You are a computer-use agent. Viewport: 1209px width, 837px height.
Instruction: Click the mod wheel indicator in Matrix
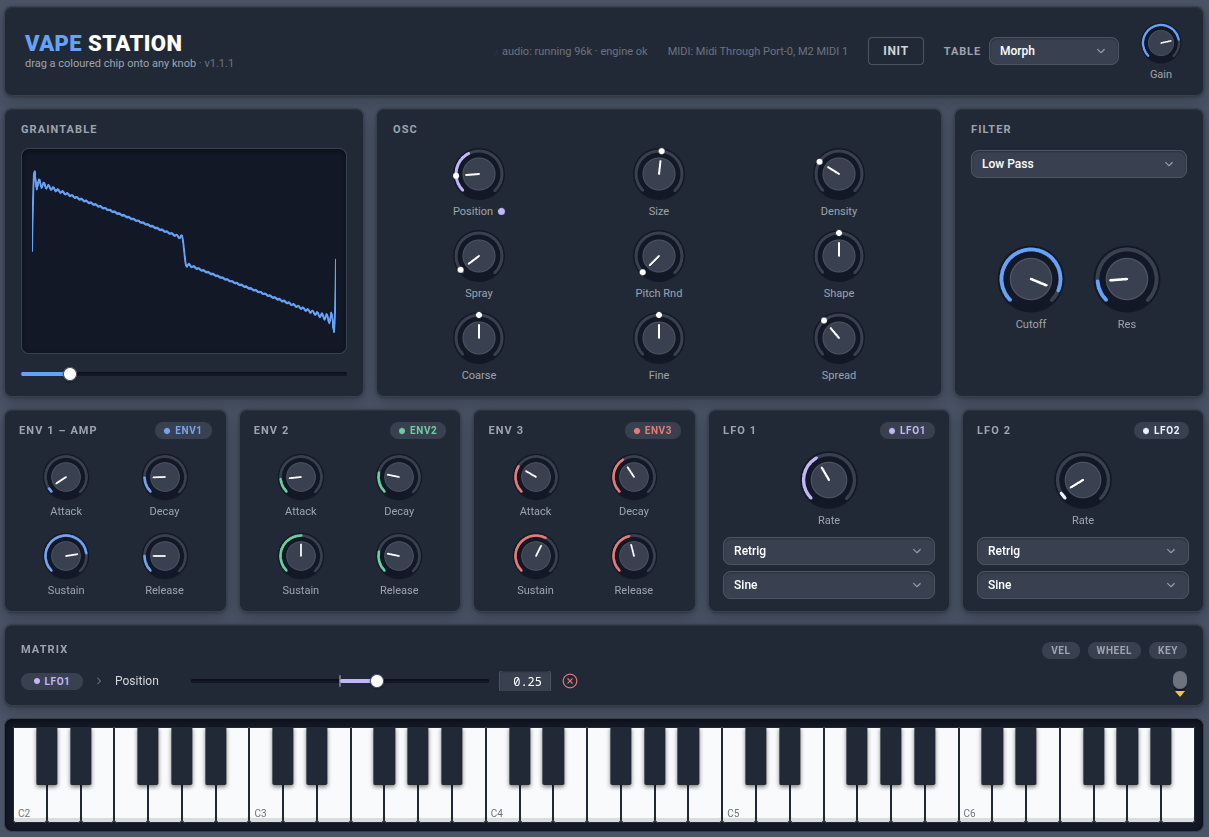coord(1180,682)
